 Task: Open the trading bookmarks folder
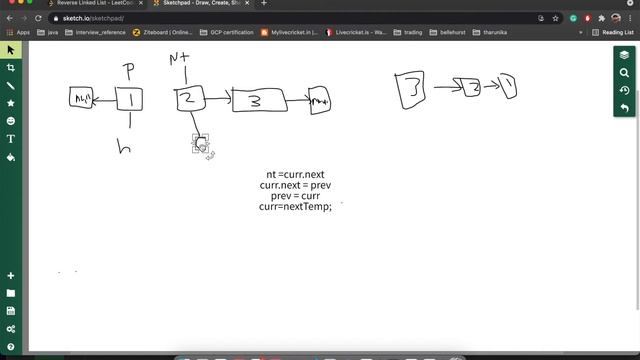pyautogui.click(x=408, y=32)
